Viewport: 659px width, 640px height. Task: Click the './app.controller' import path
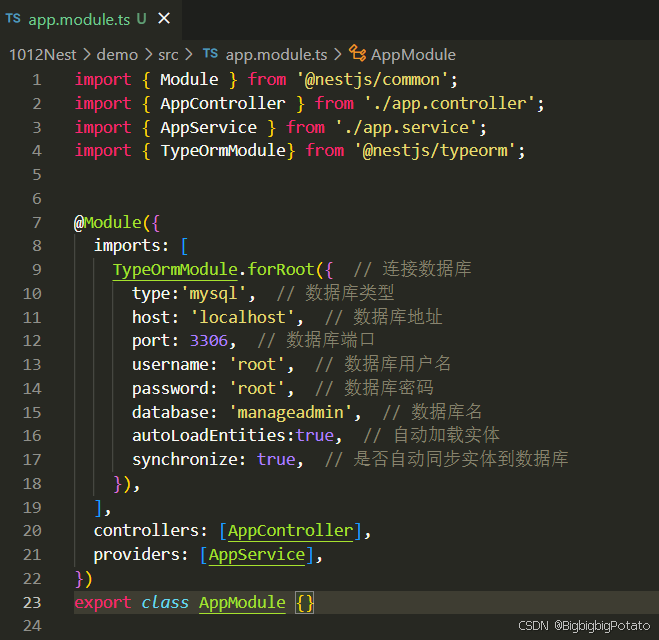click(449, 104)
